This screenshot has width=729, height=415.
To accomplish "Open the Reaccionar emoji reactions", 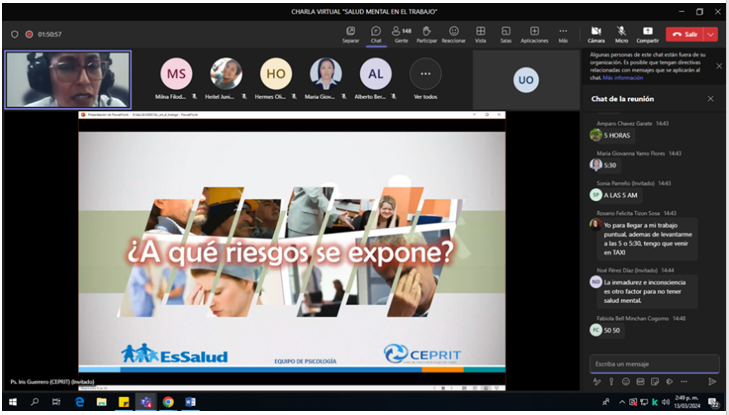I will coord(453,34).
